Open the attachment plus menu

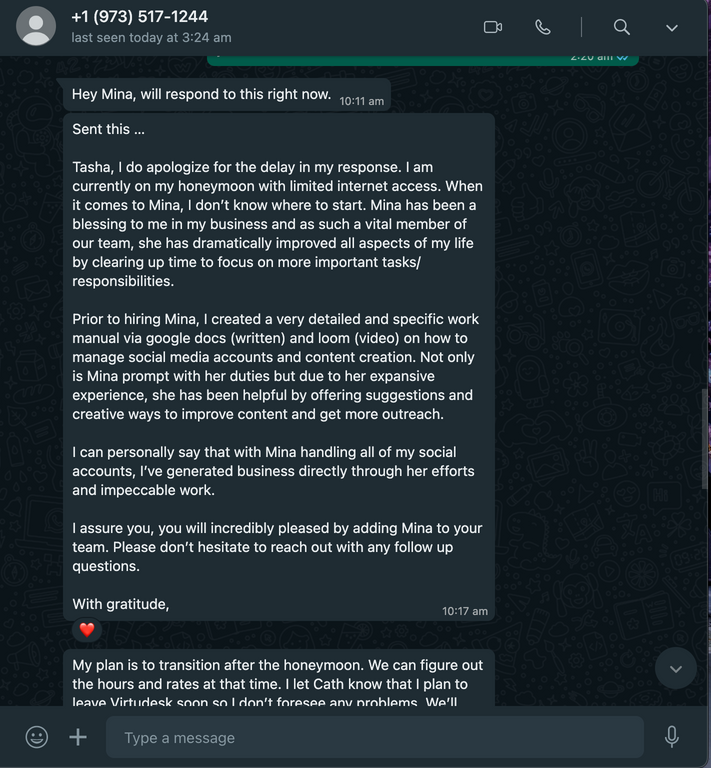coord(78,737)
